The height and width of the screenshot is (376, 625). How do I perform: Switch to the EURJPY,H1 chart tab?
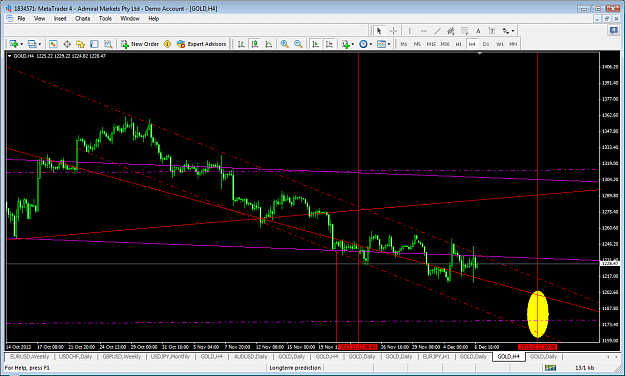pos(436,356)
